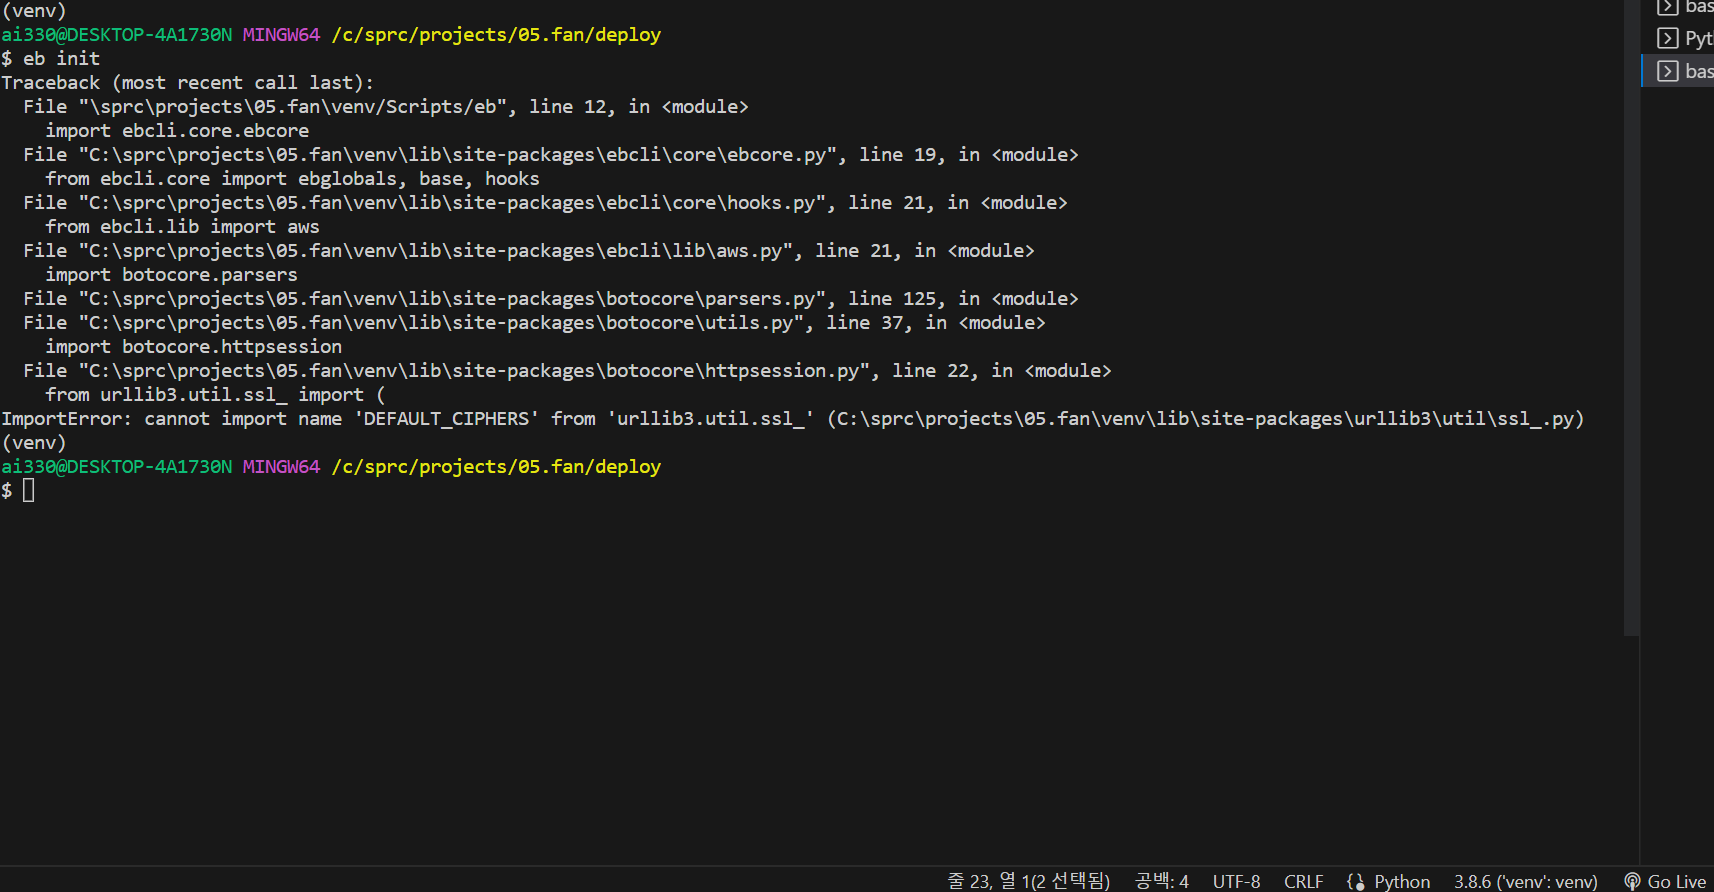Select the Python terminal in the terminal list
This screenshot has height=892, width=1714.
1684,38
